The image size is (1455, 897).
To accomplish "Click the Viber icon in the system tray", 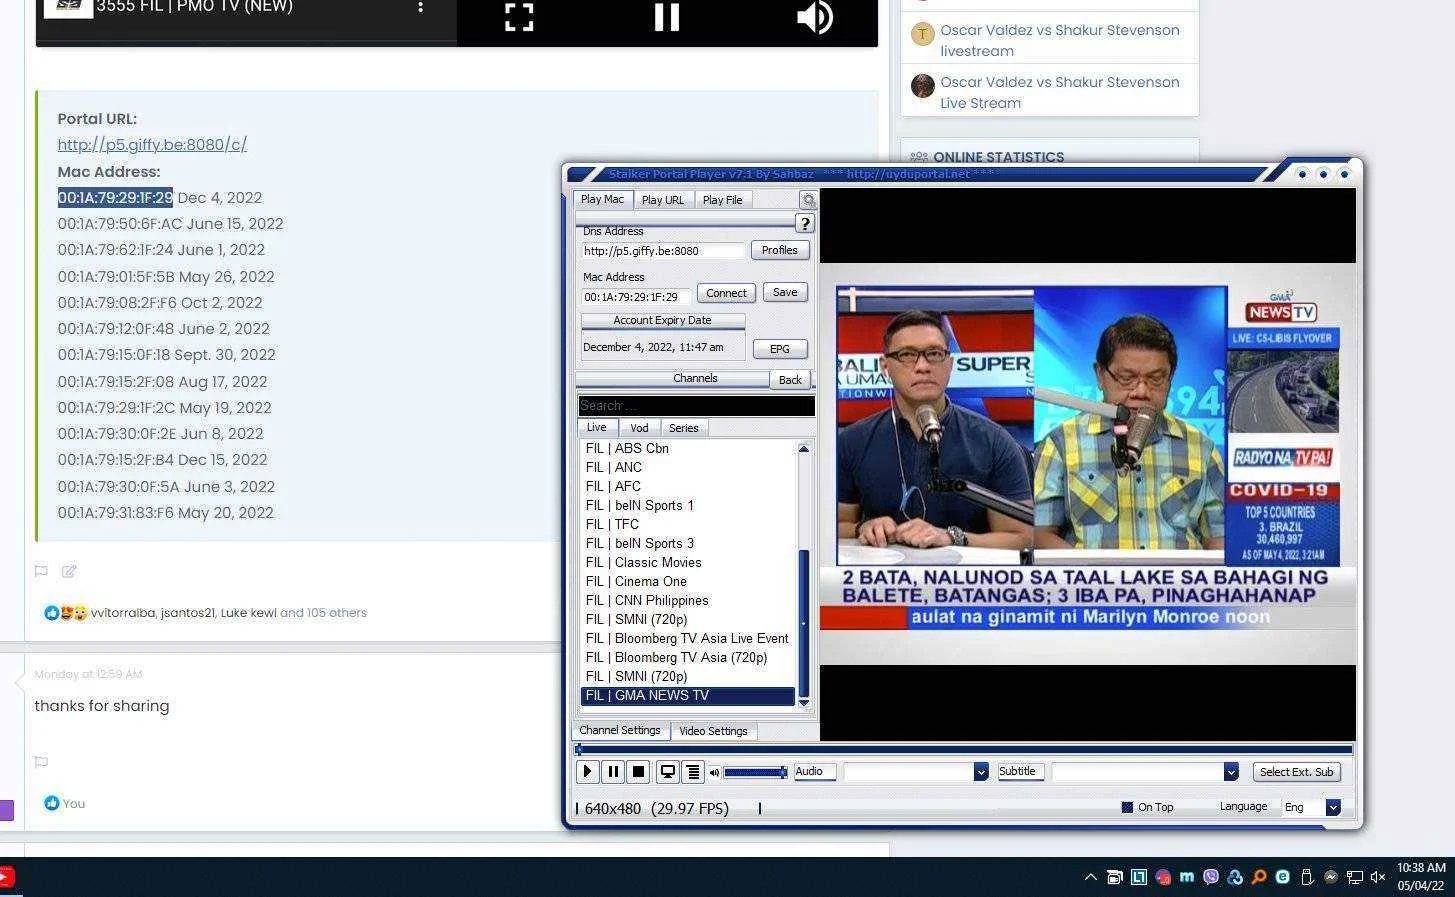I will pyautogui.click(x=1211, y=877).
